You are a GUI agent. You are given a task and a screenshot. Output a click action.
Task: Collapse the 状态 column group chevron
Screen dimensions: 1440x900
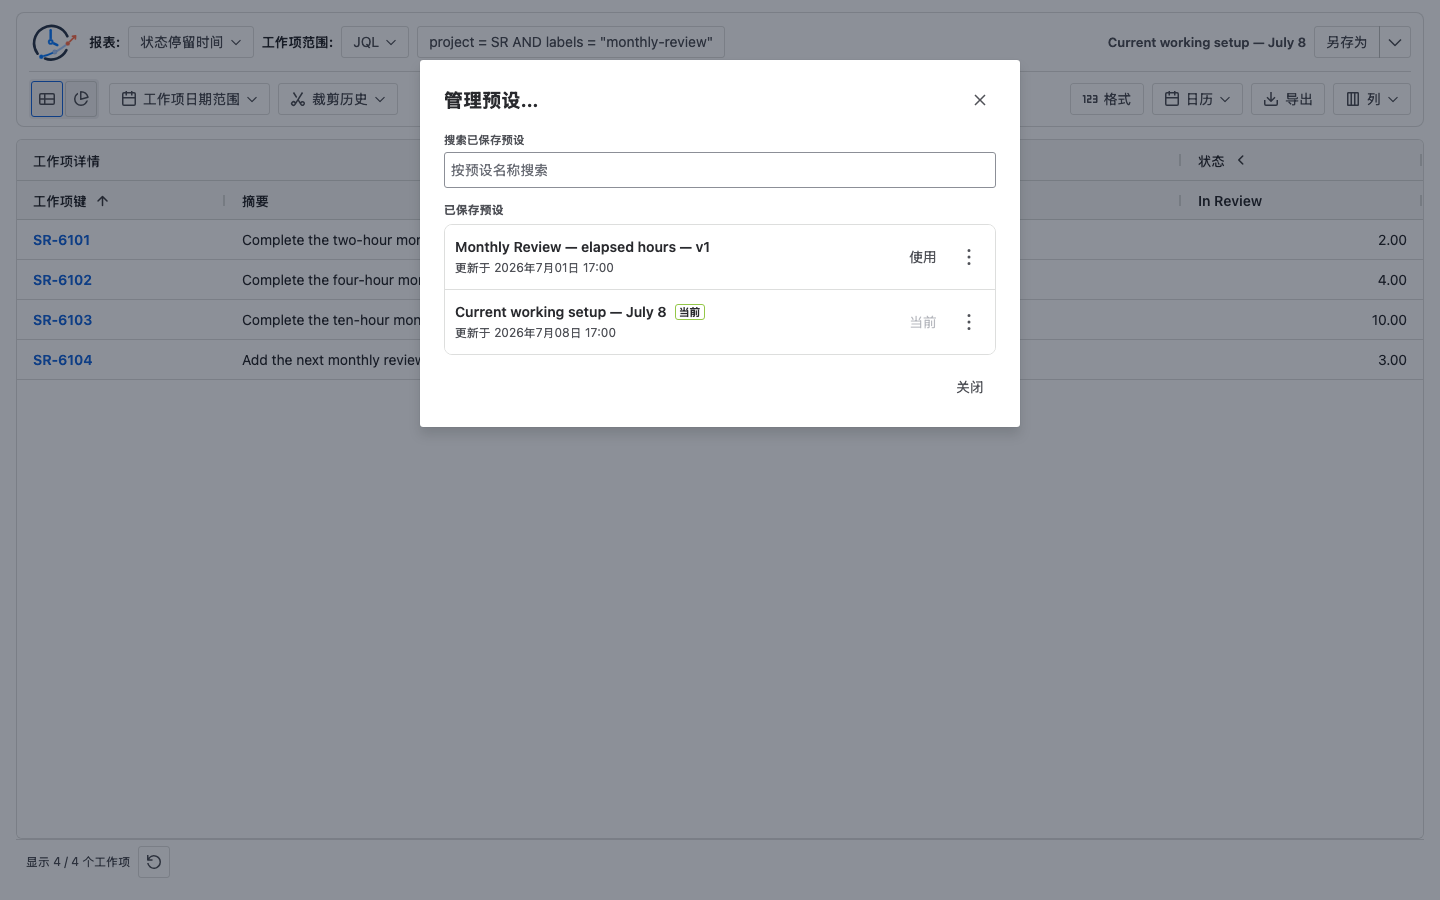pyautogui.click(x=1241, y=160)
